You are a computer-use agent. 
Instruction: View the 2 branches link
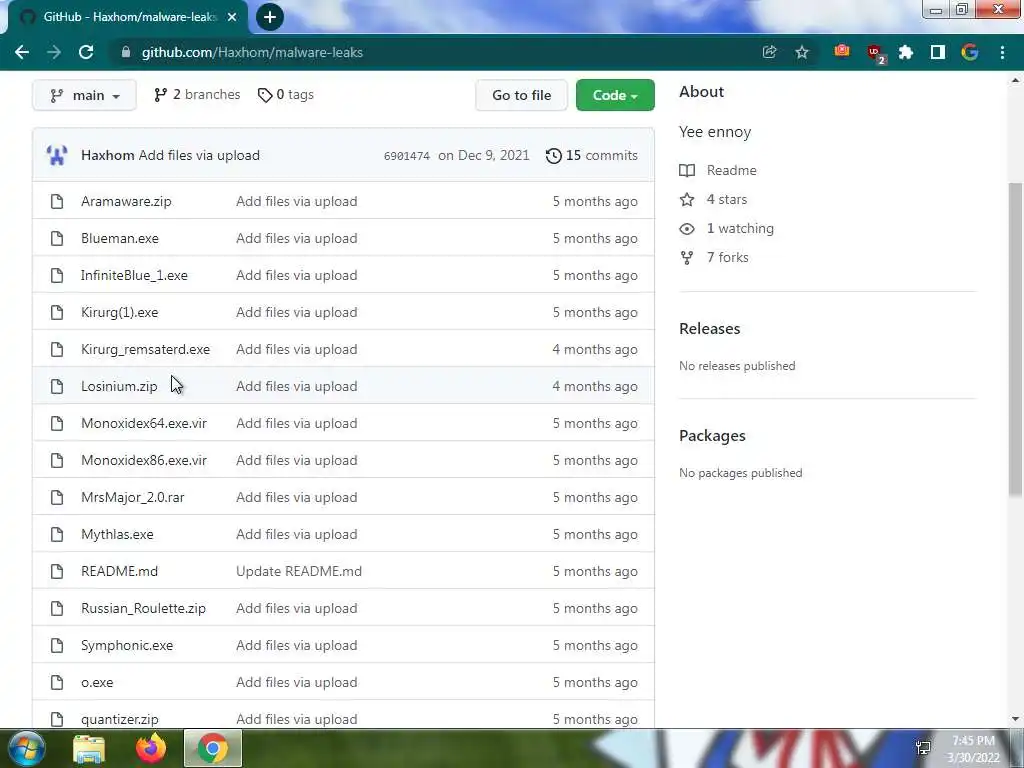(x=197, y=95)
